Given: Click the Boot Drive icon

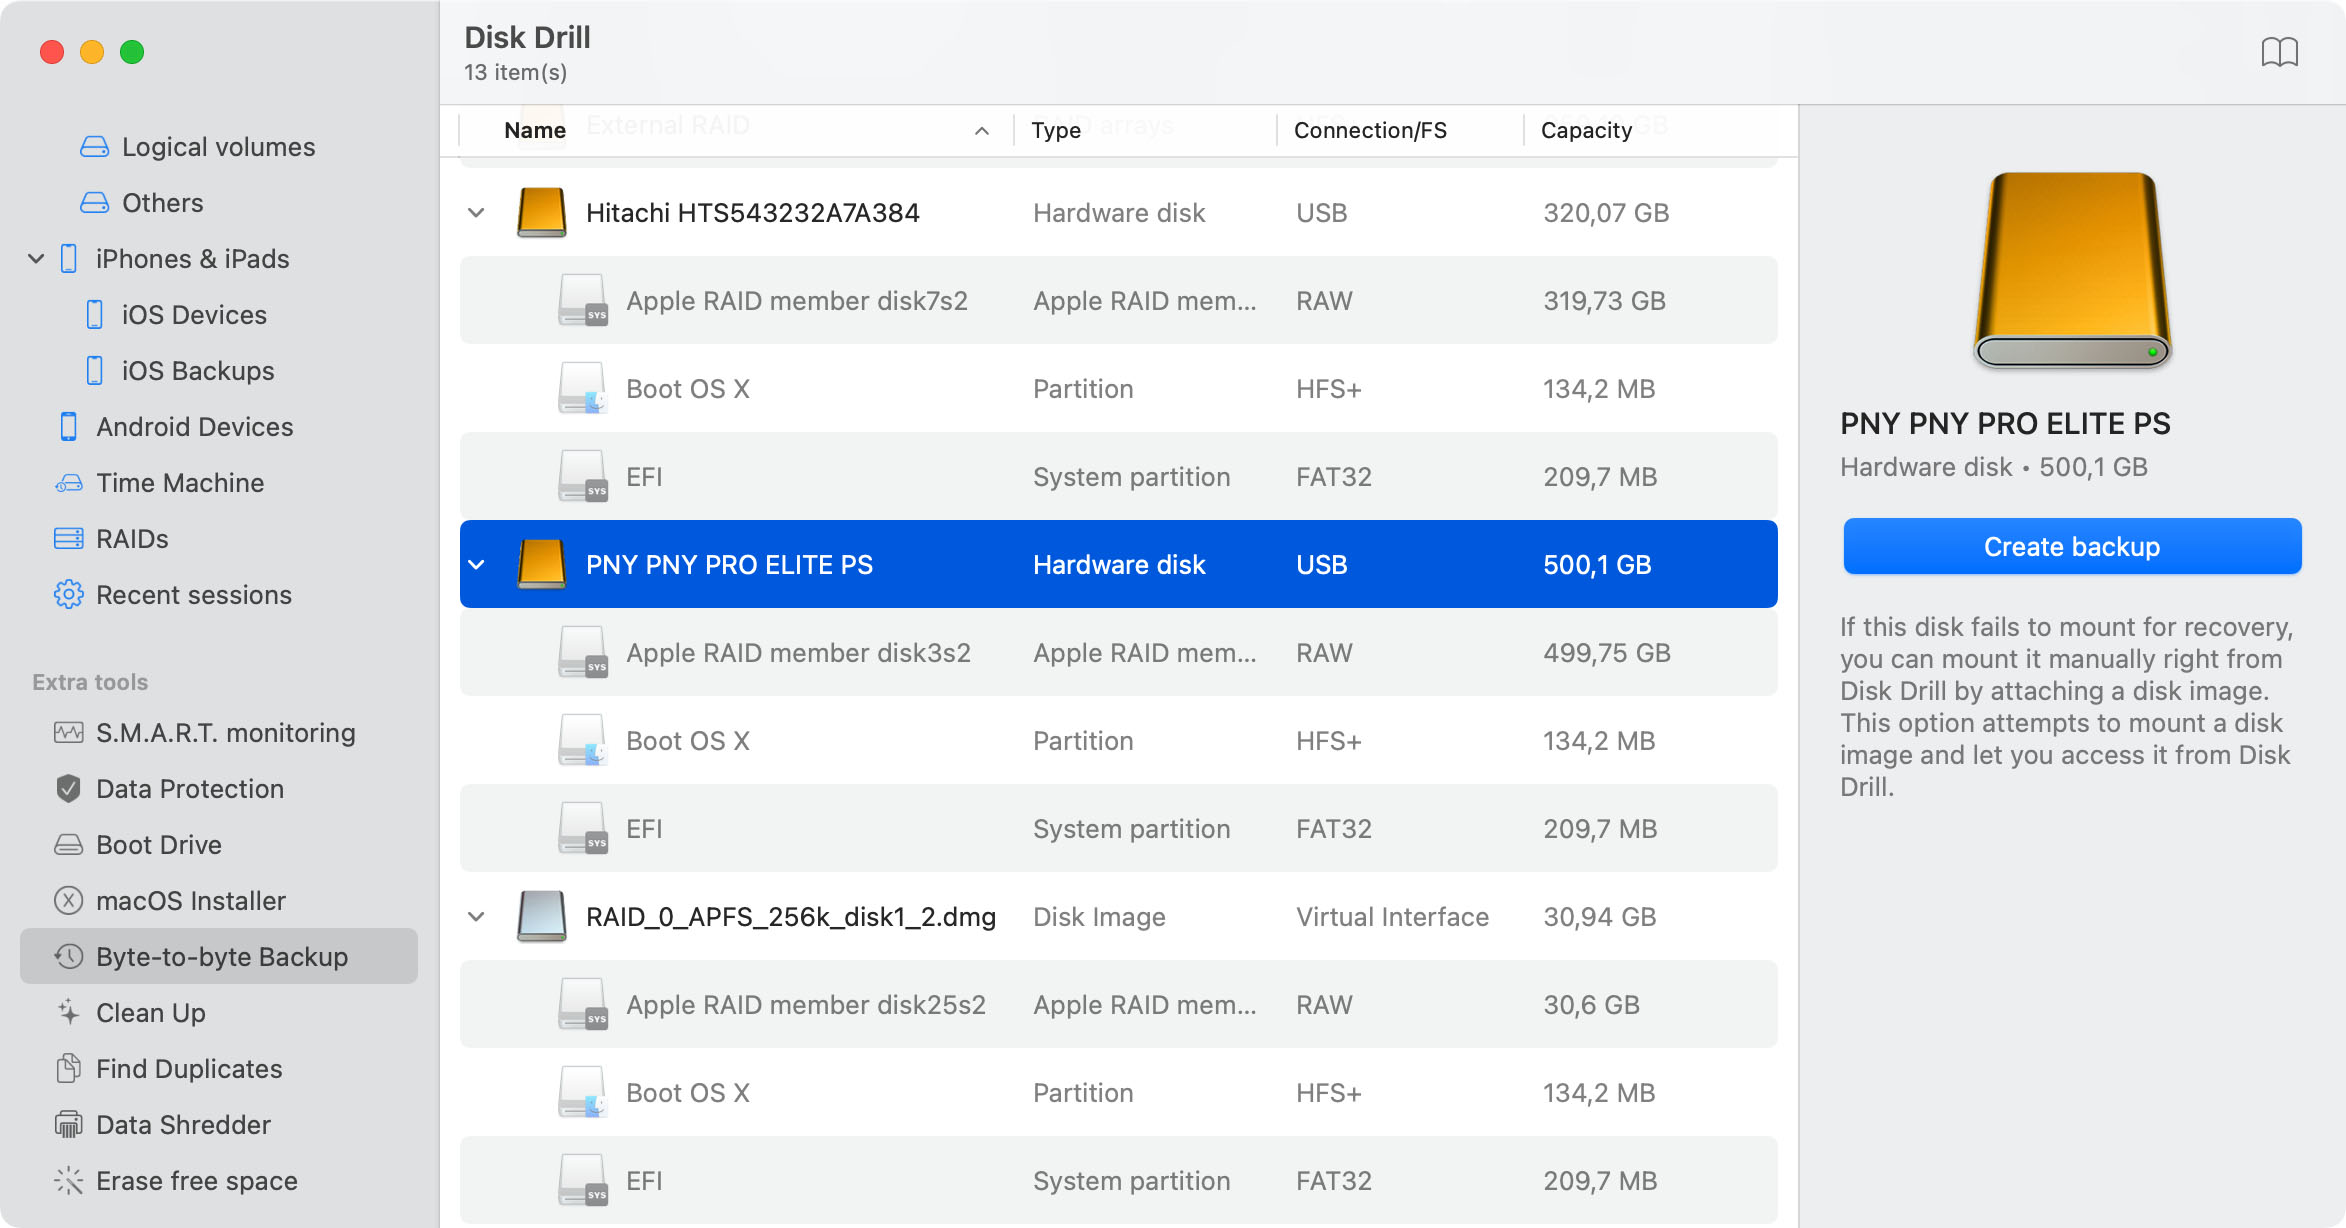Looking at the screenshot, I should click(x=68, y=845).
